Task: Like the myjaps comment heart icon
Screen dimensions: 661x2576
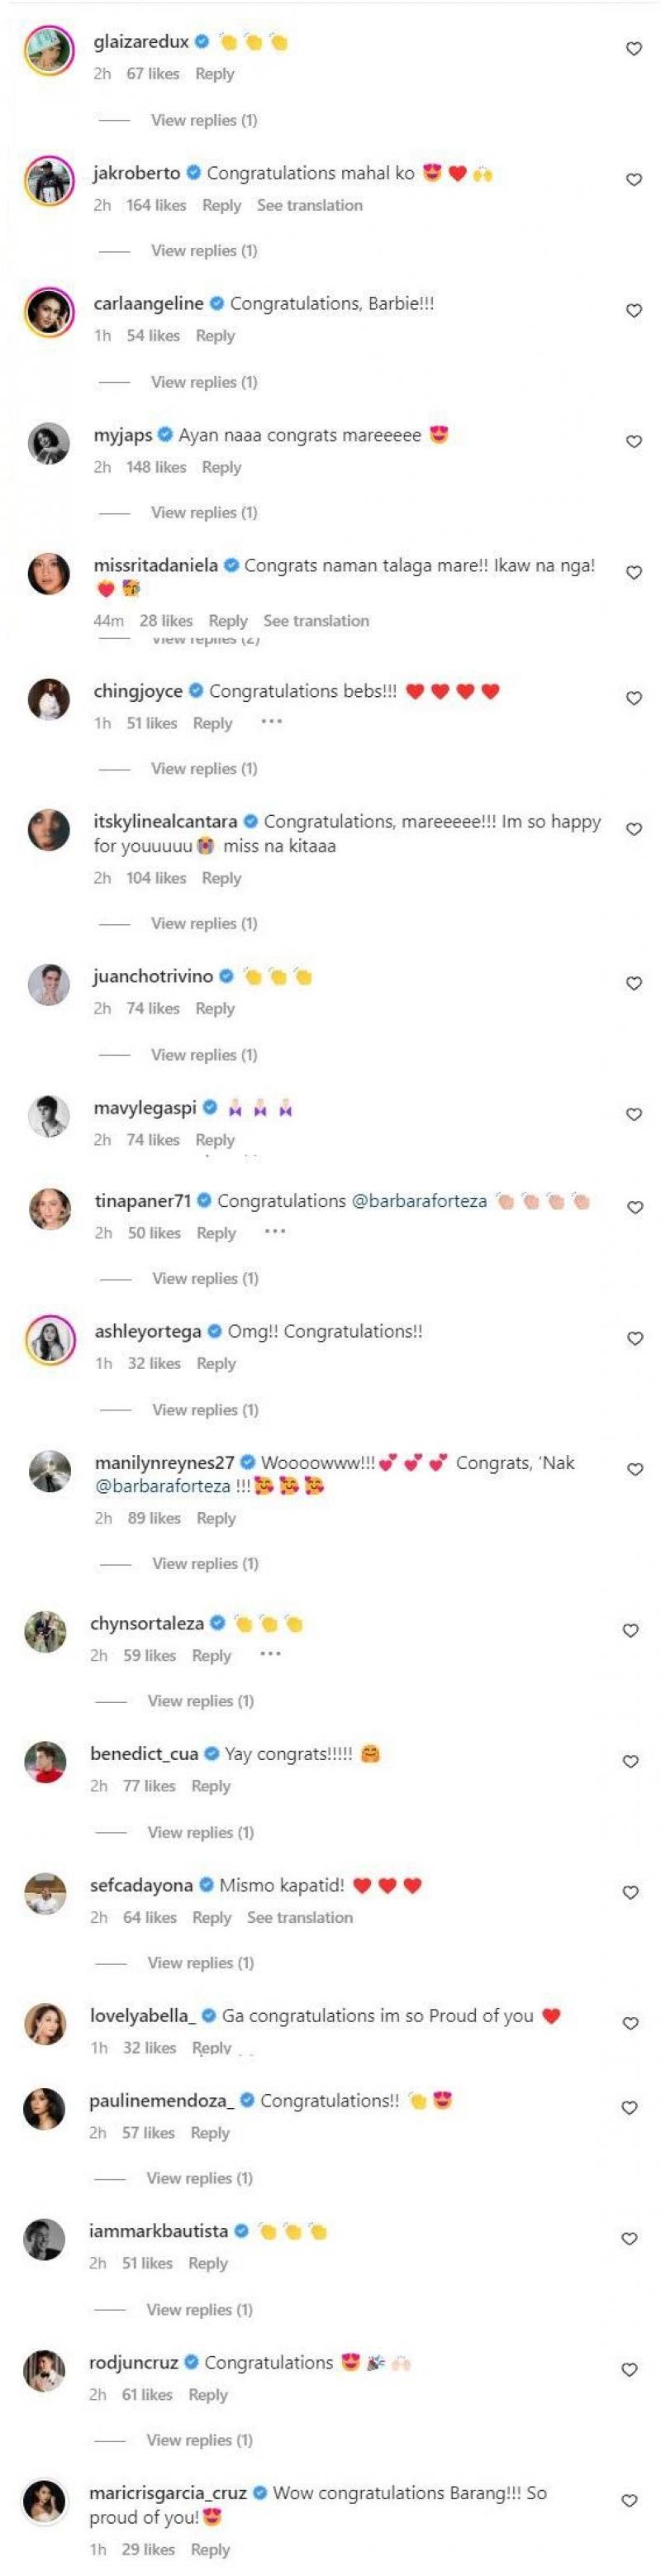Action: 633,441
